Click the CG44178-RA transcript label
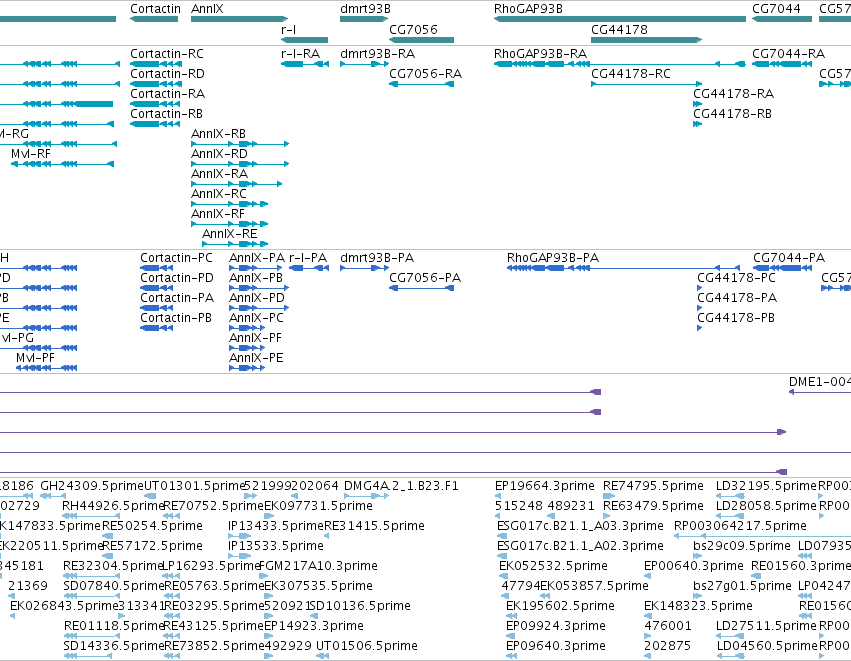851x661 pixels. [733, 93]
